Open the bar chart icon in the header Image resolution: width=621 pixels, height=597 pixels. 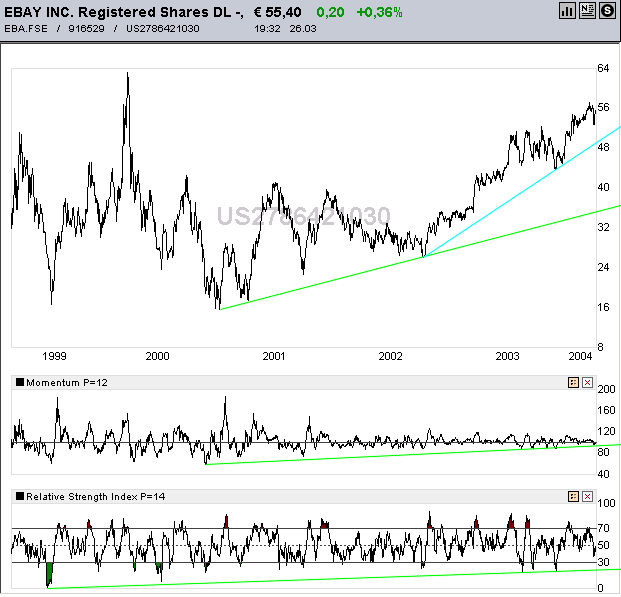pos(567,11)
